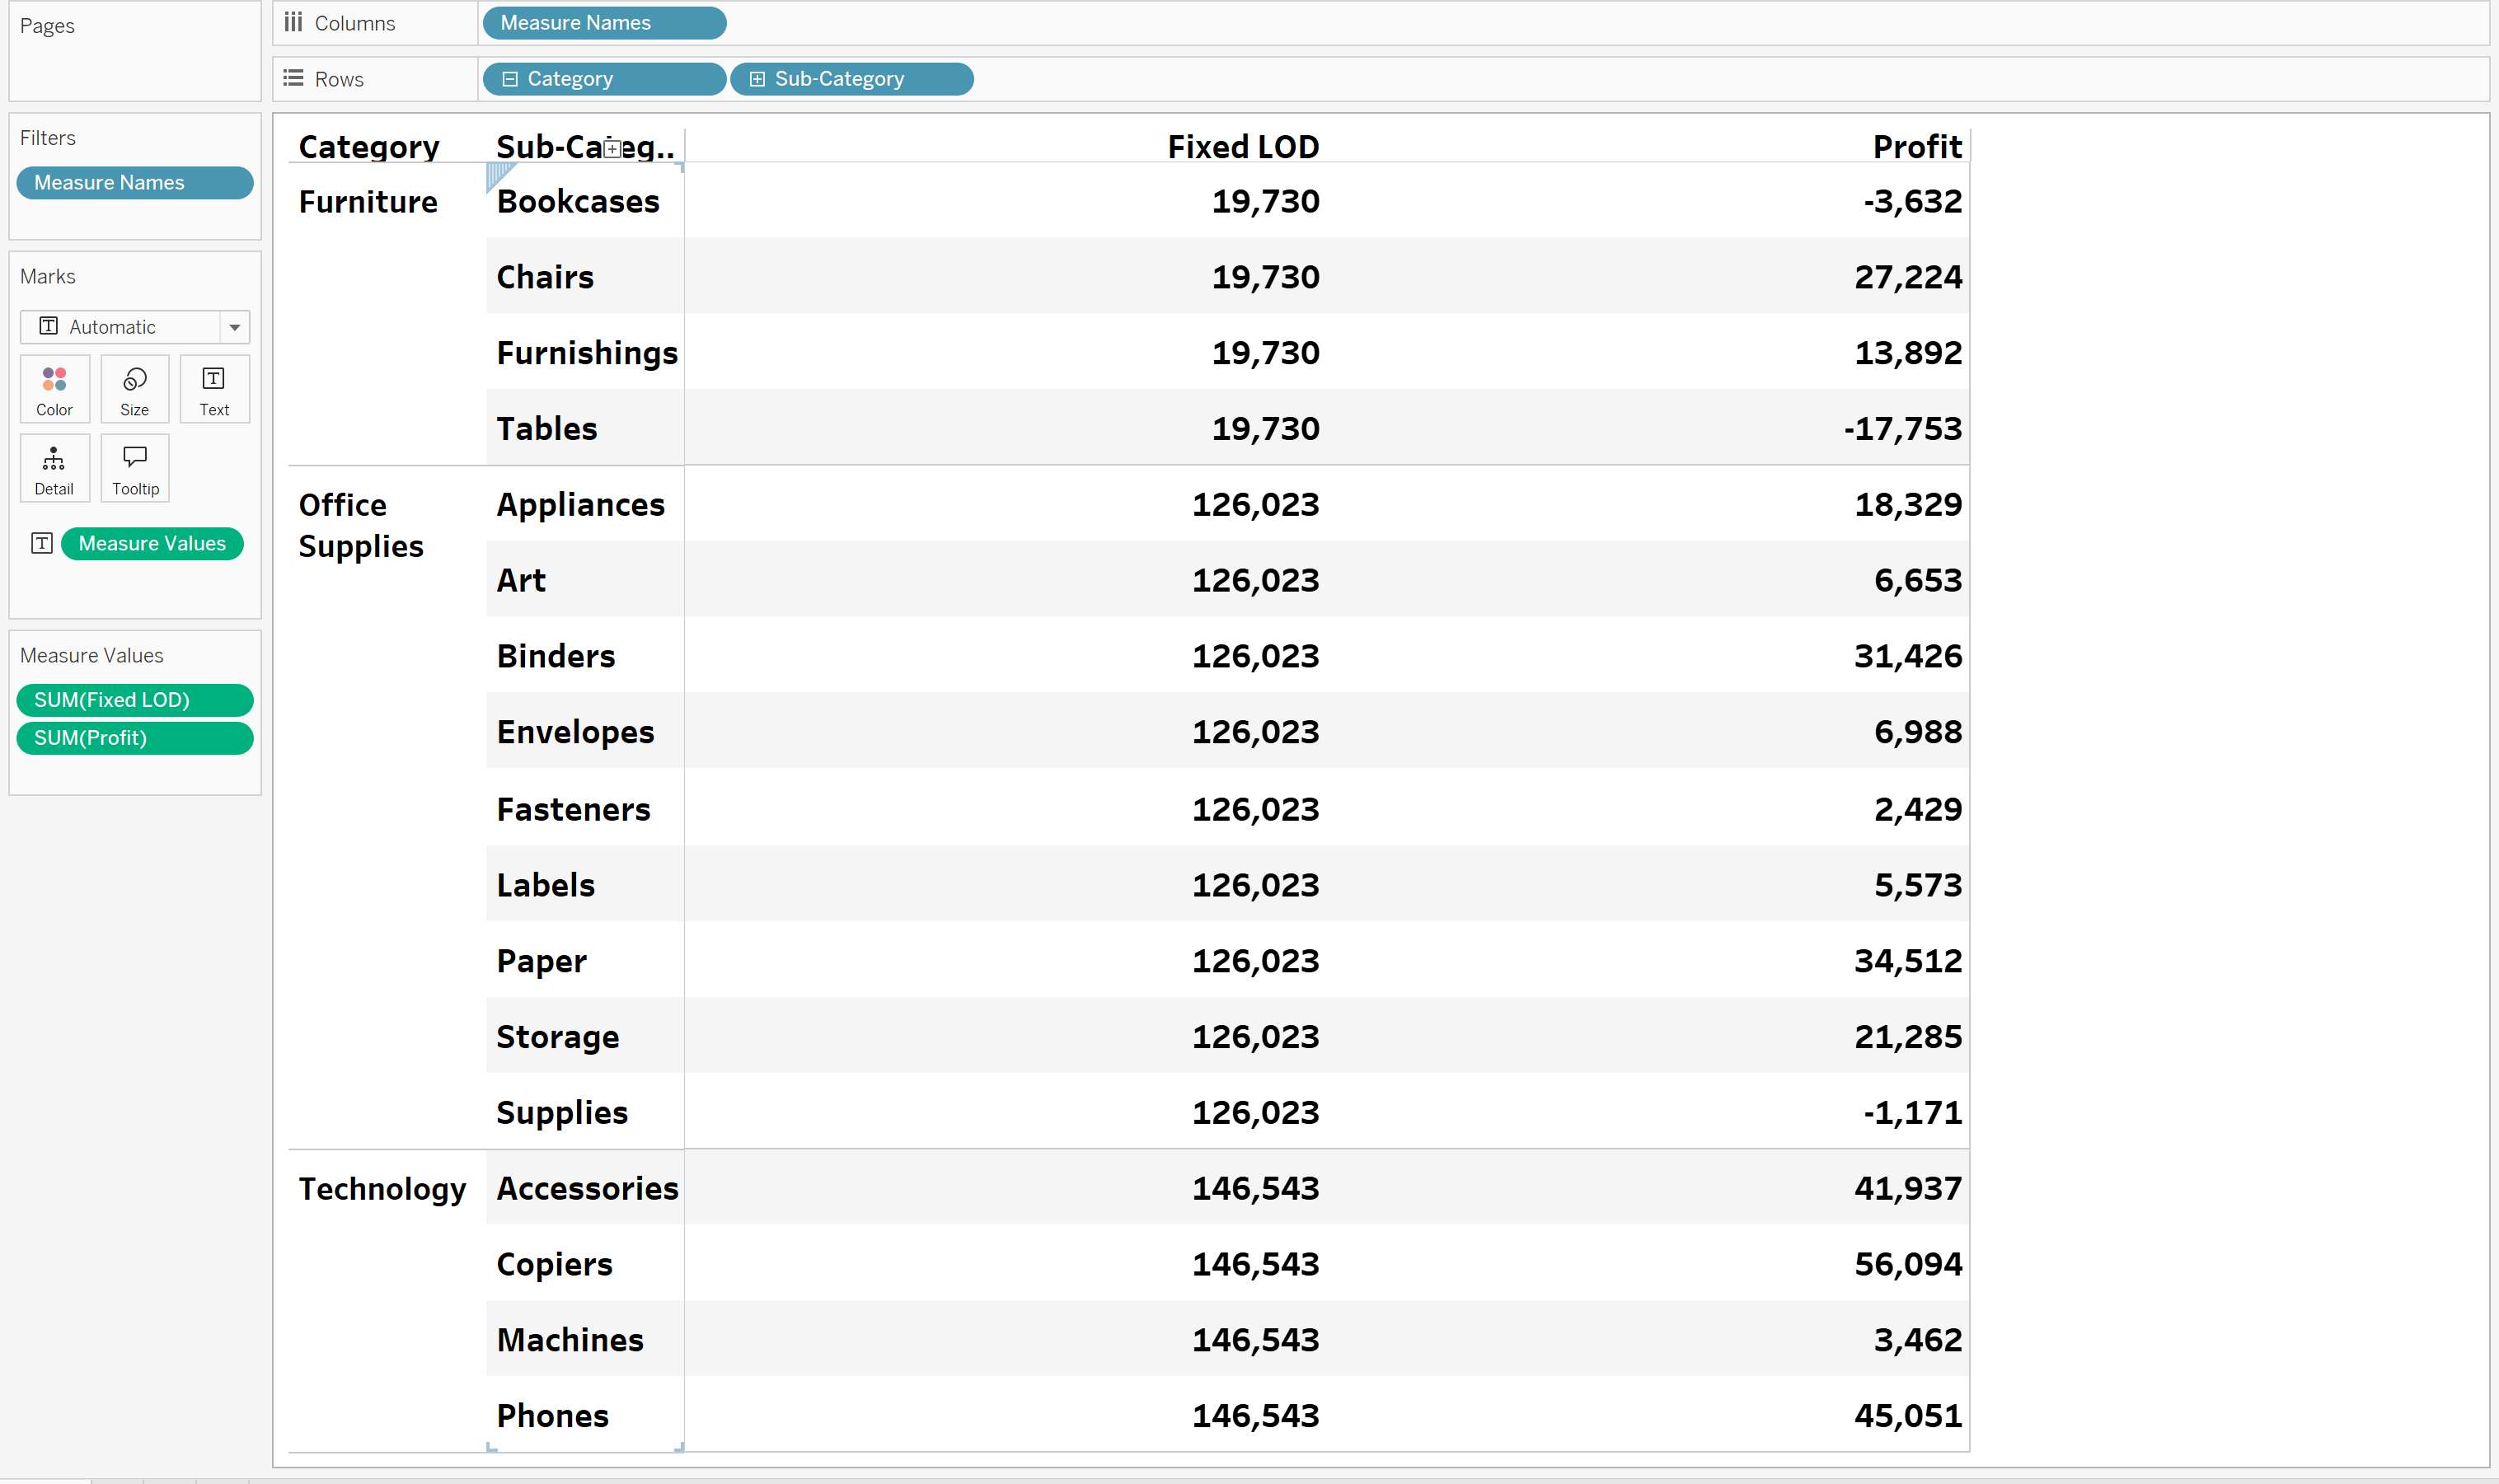Select the Measure Names pill on Columns
The image size is (2499, 1484).
pyautogui.click(x=603, y=23)
